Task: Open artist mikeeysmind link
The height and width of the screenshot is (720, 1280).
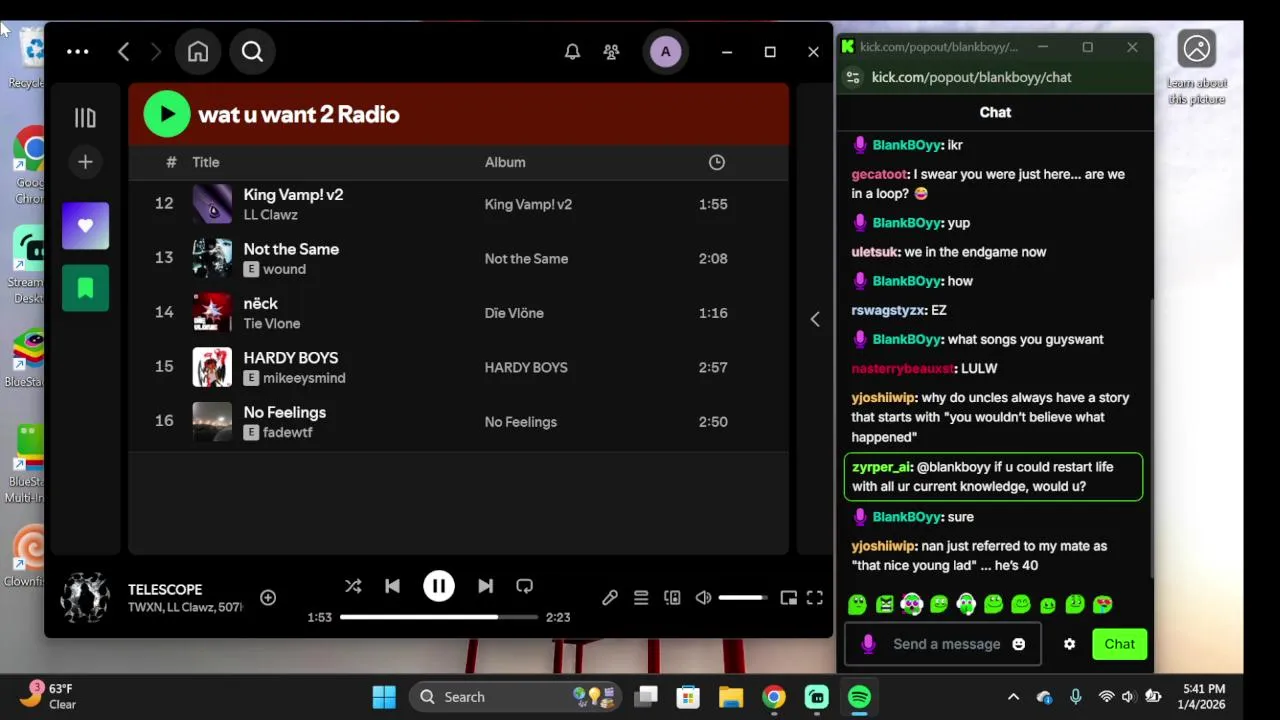Action: point(304,378)
